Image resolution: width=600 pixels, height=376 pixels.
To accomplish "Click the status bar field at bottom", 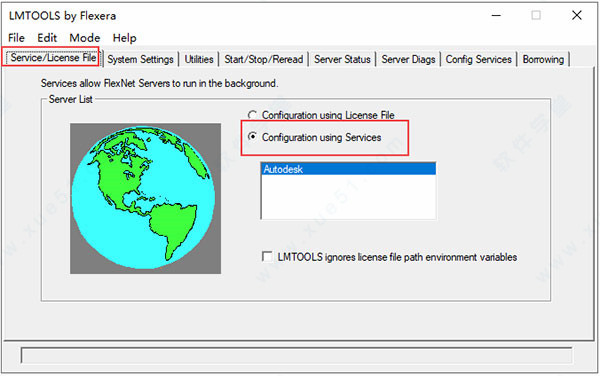I will point(297,355).
